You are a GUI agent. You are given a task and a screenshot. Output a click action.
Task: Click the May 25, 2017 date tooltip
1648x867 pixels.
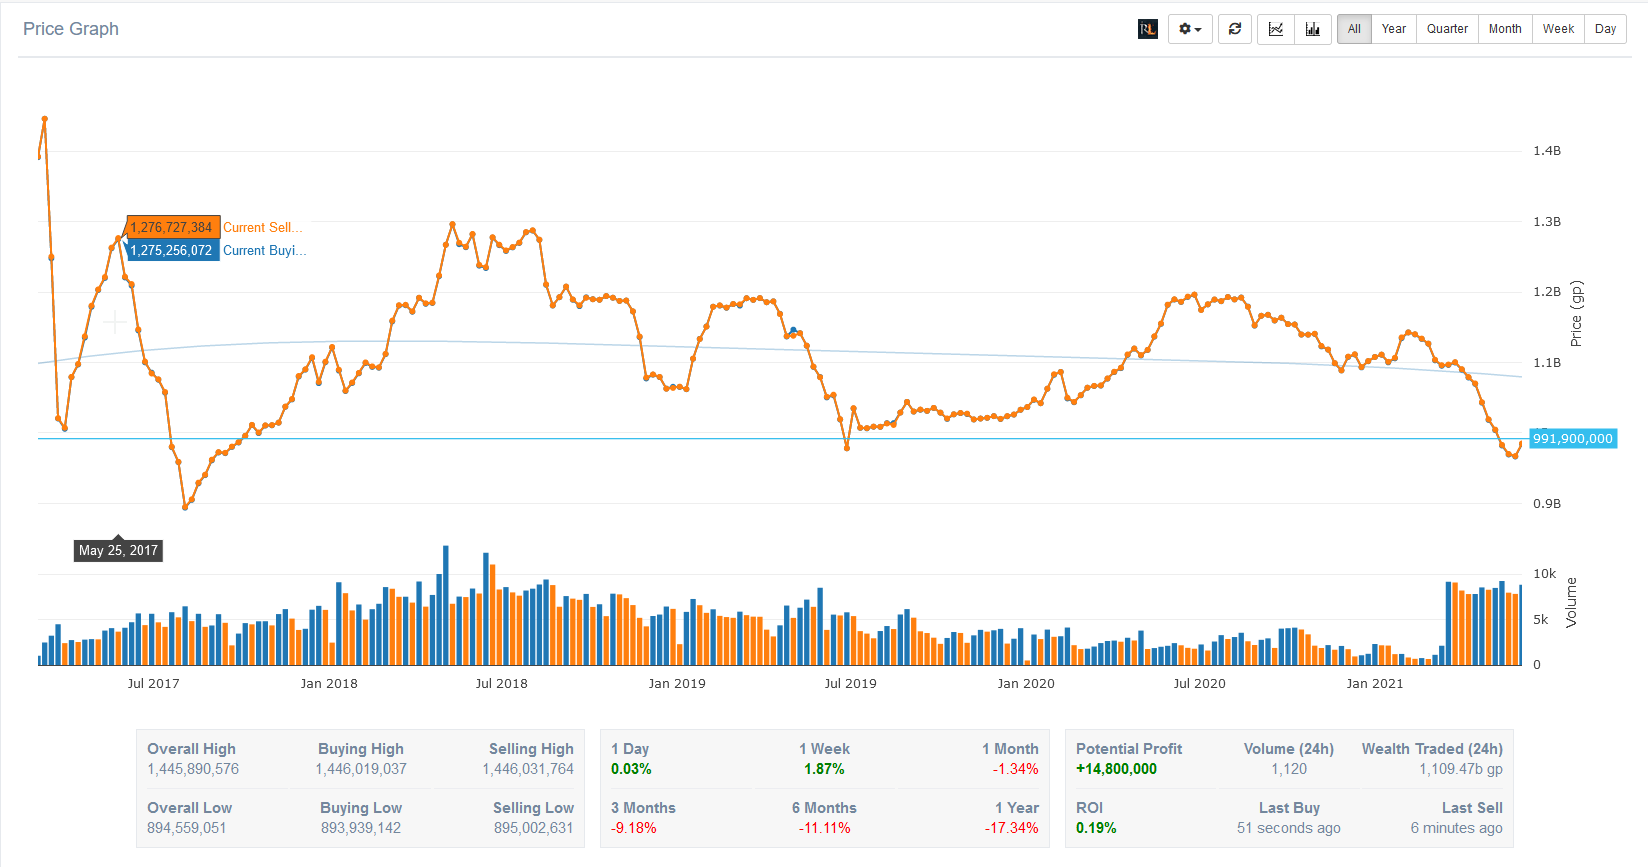point(118,550)
